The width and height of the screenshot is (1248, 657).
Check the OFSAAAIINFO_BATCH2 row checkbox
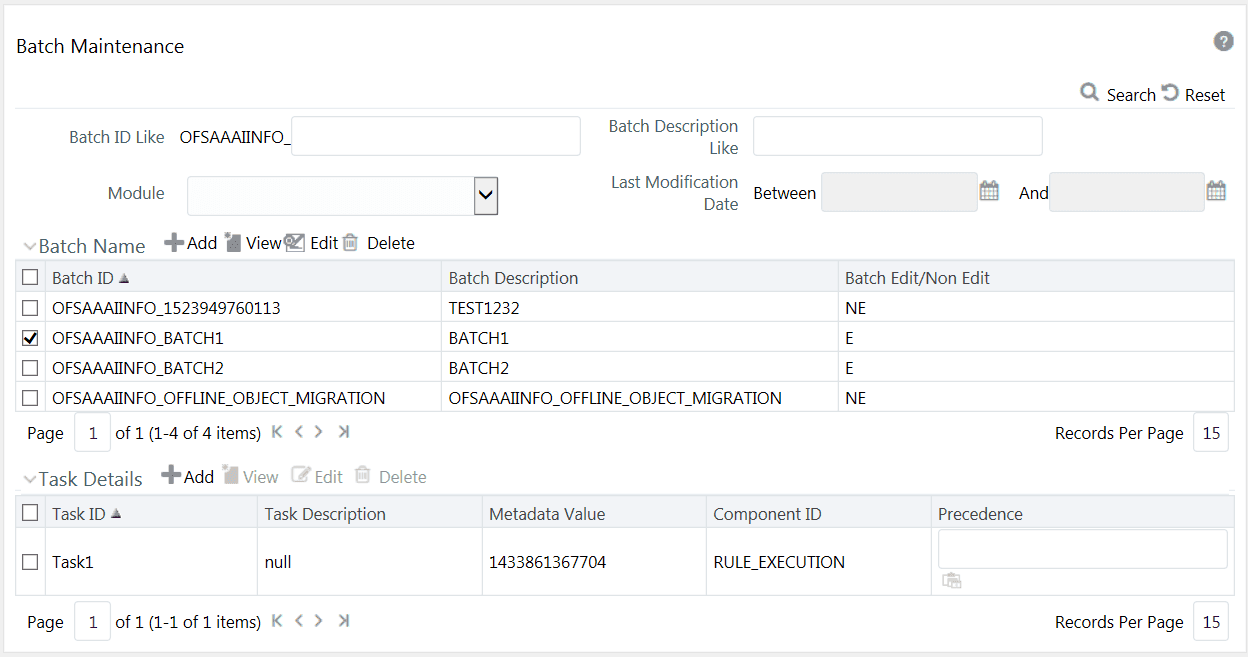point(30,368)
